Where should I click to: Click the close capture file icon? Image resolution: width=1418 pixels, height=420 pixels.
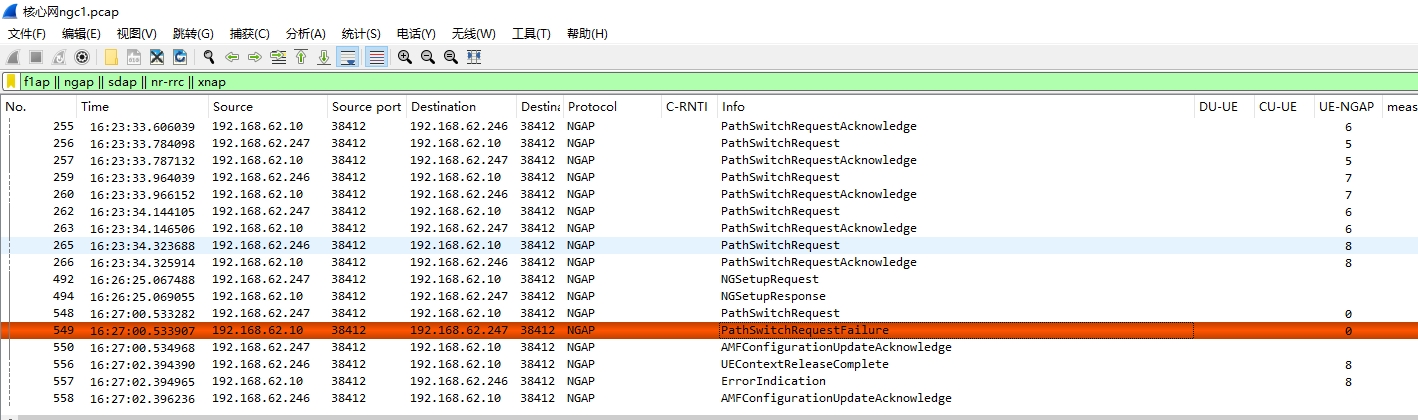157,57
